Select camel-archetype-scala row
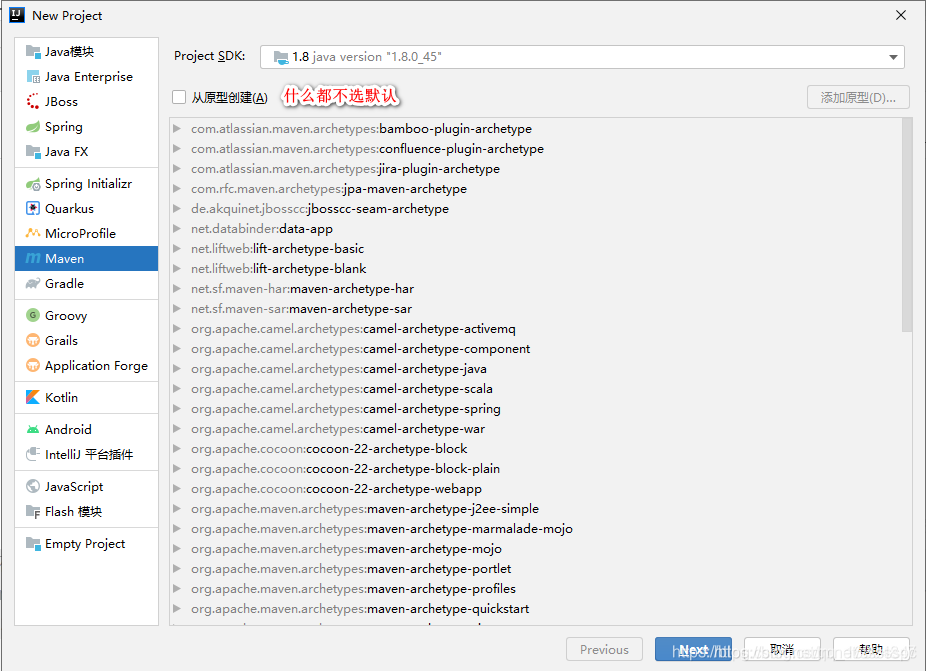 point(536,389)
